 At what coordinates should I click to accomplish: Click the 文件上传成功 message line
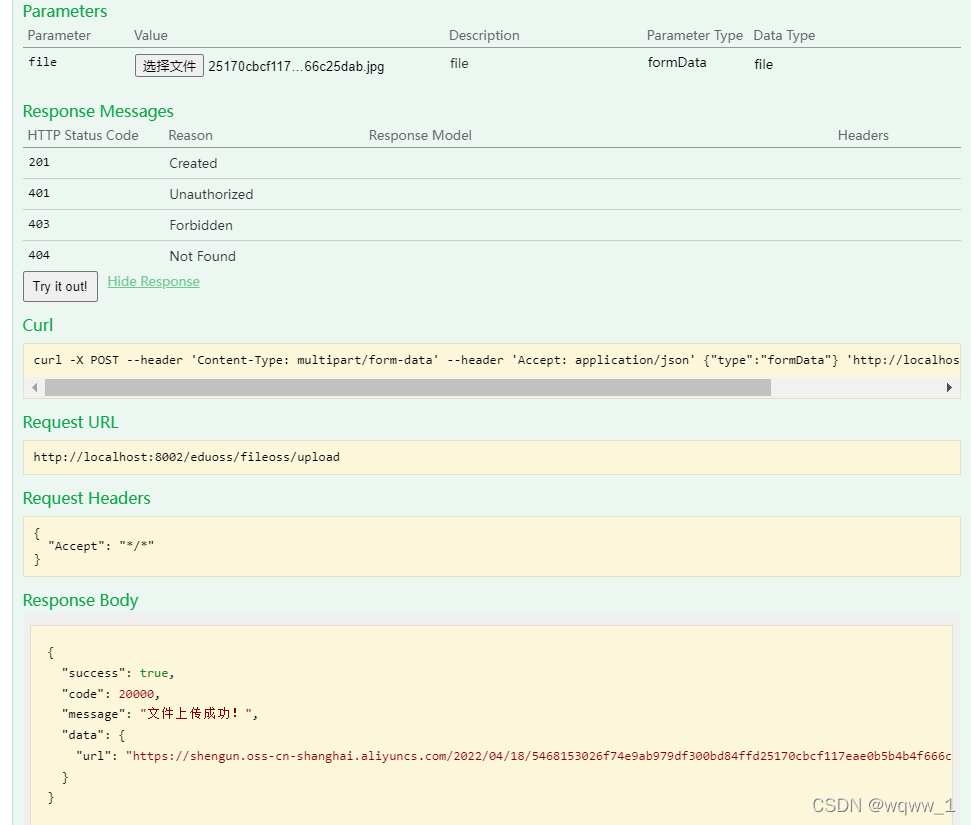[160, 714]
